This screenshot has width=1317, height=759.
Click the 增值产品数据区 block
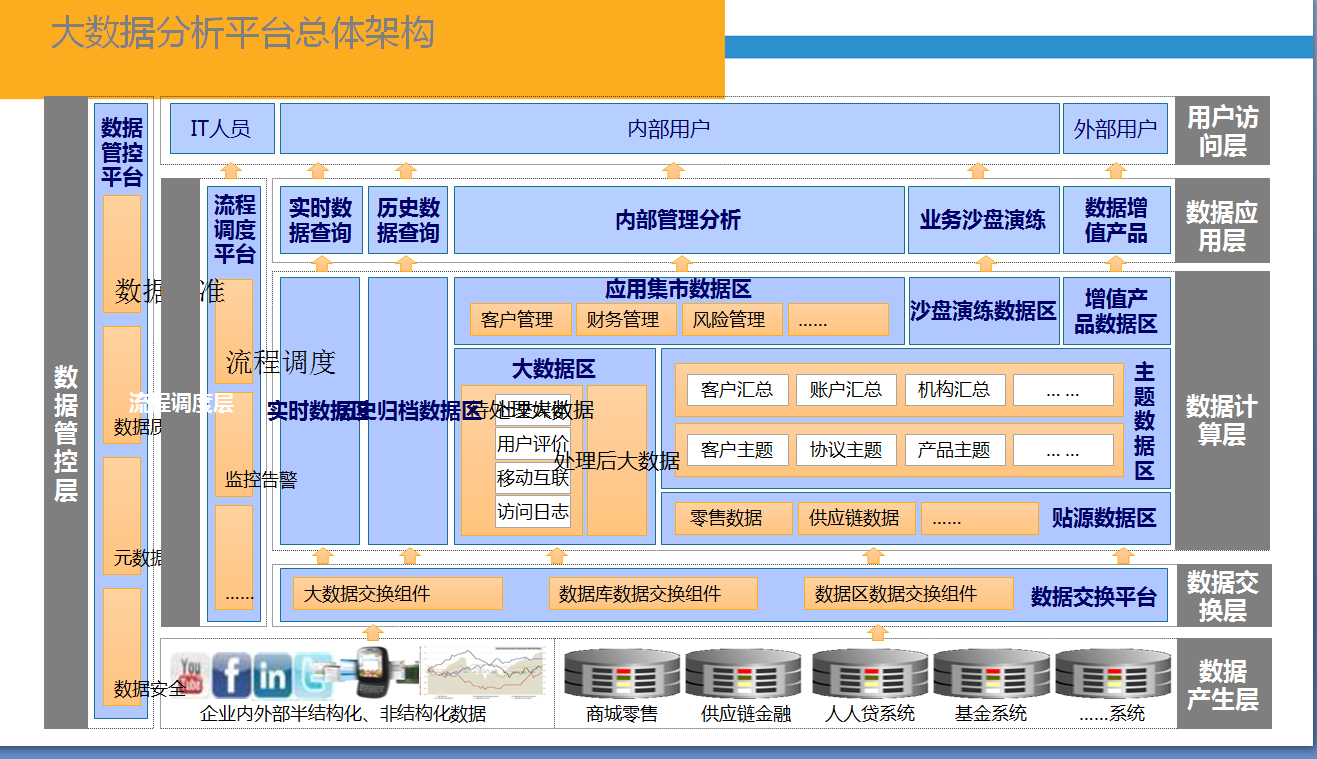point(1116,311)
